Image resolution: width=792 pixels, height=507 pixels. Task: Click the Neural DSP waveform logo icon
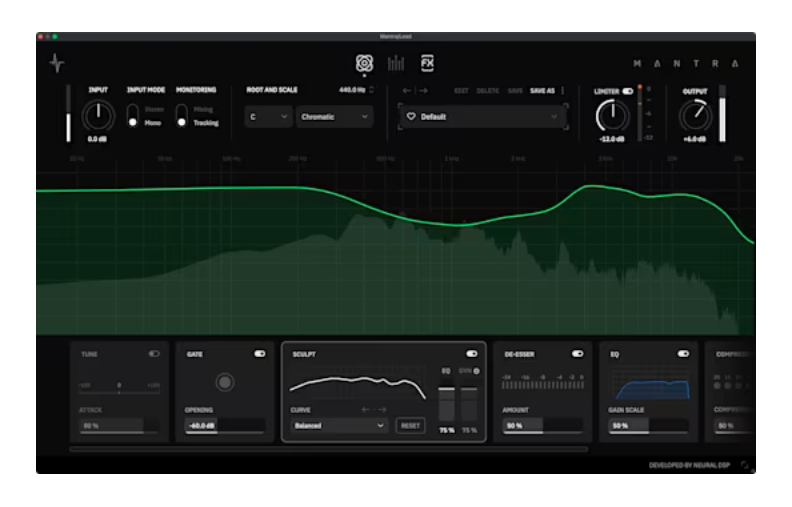pos(57,63)
